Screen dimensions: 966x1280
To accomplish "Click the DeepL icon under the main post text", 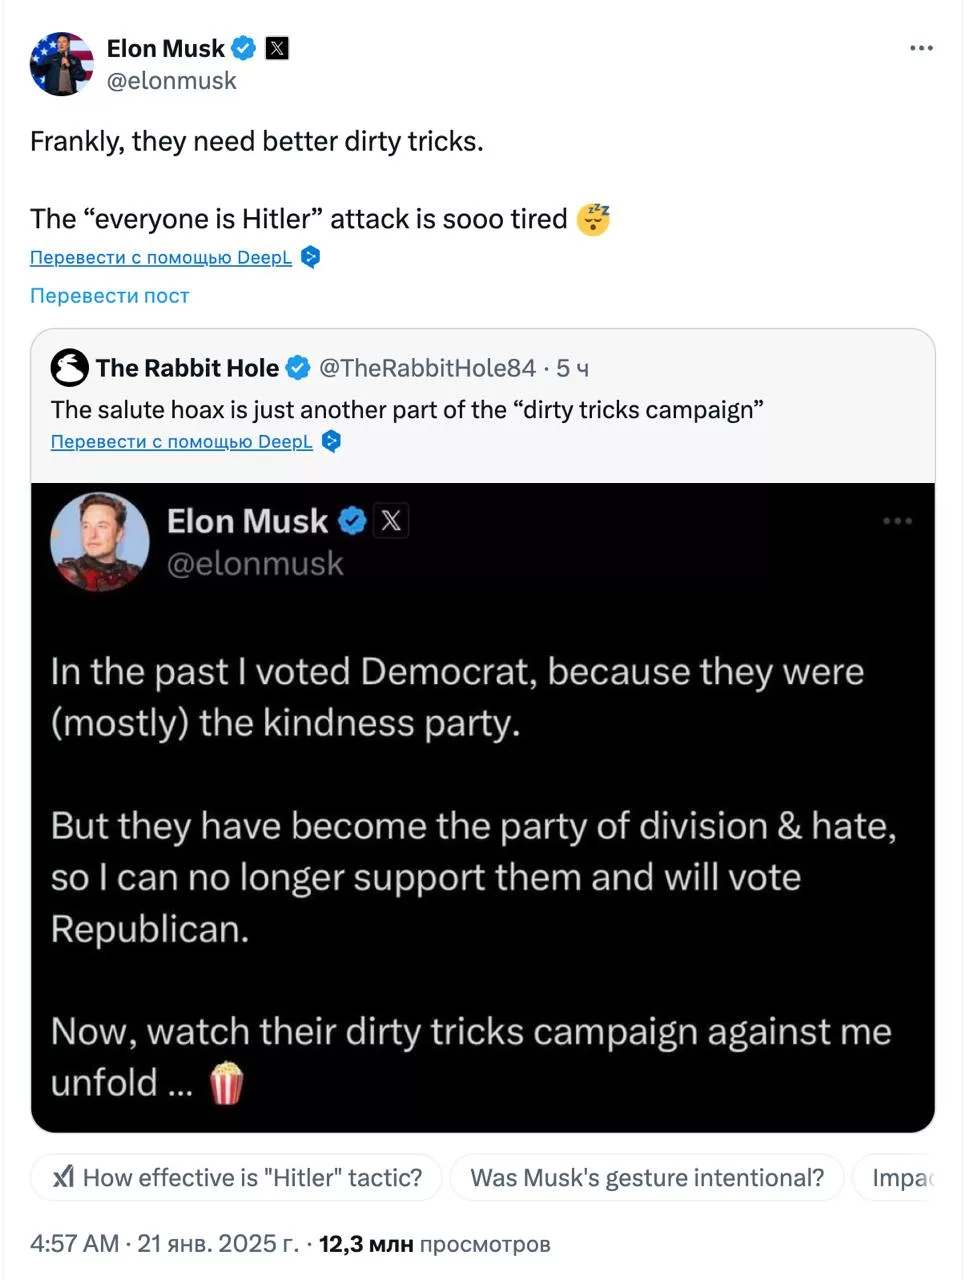I will [x=311, y=257].
